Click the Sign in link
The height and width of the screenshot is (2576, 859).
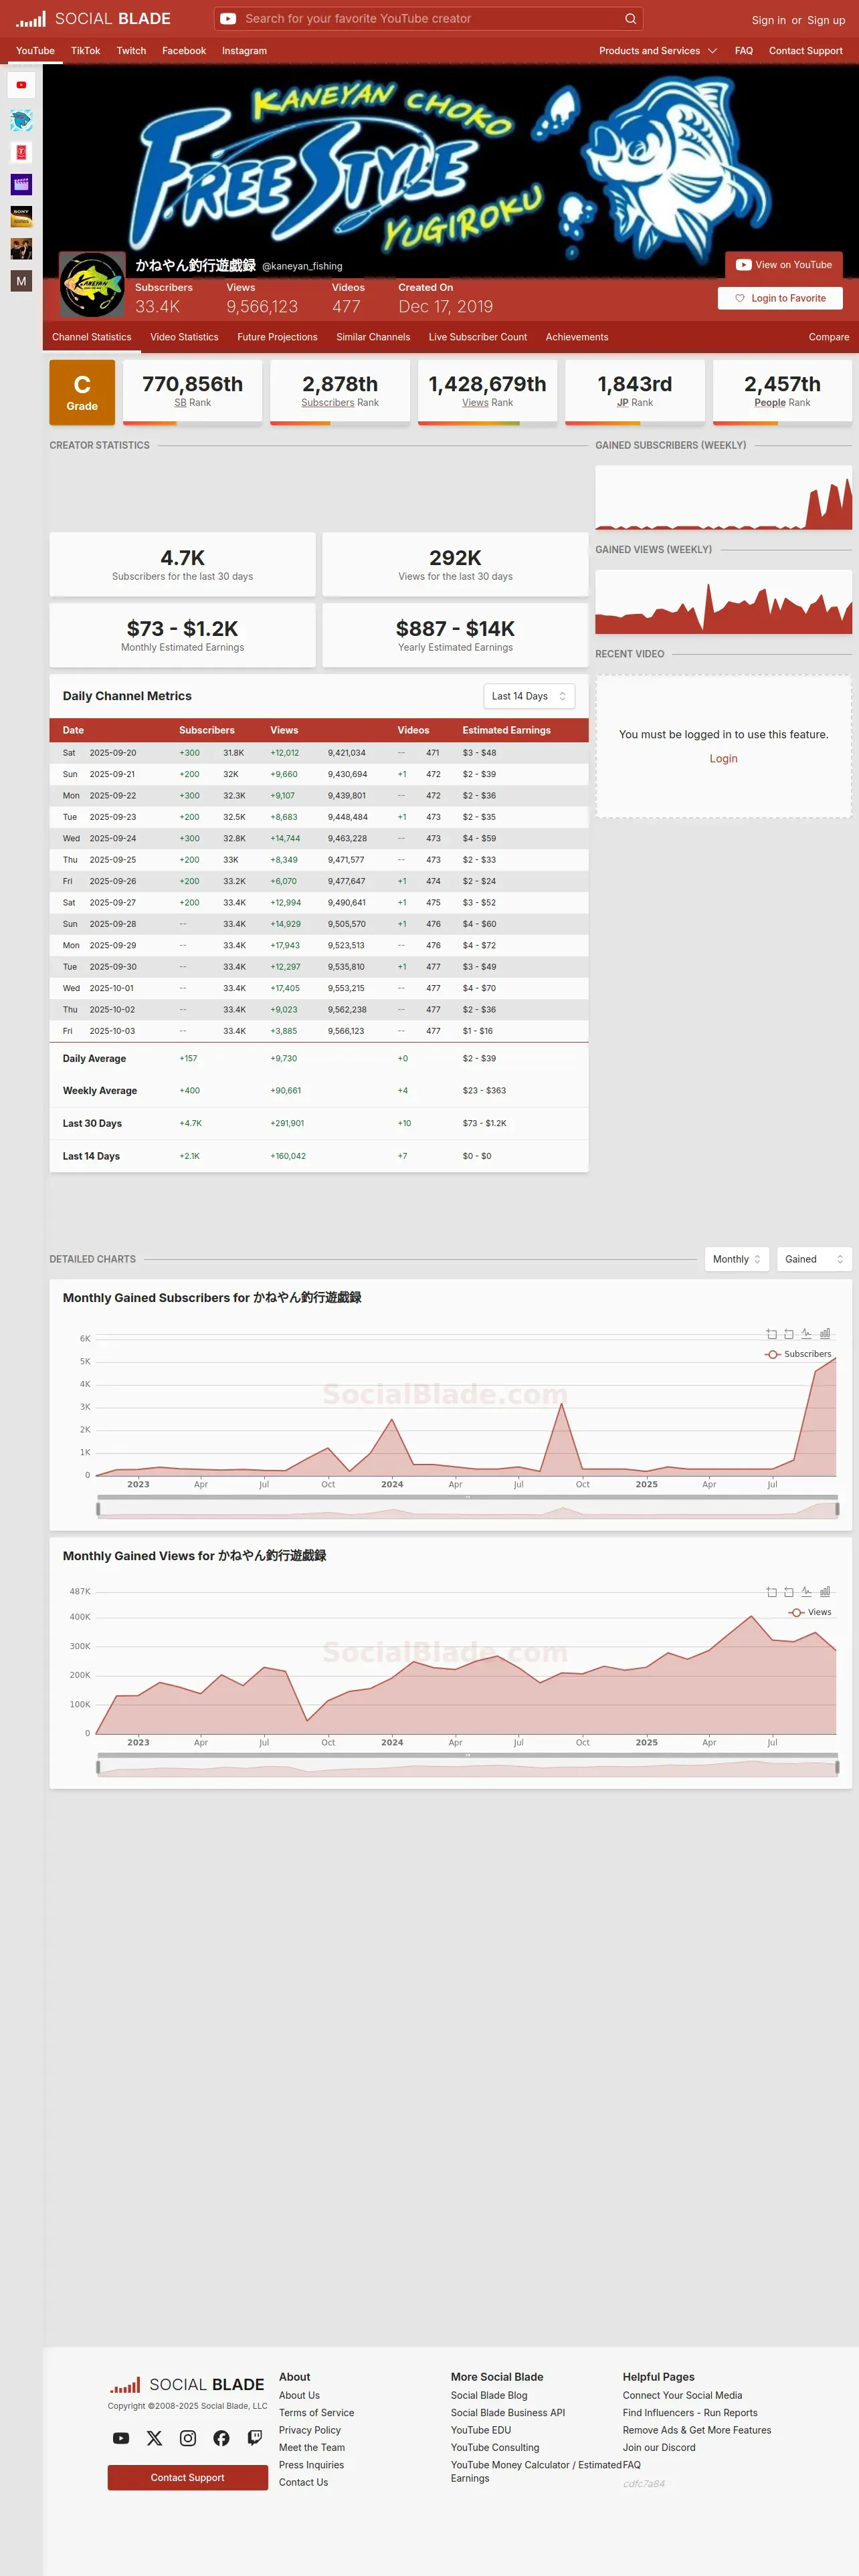pyautogui.click(x=769, y=20)
